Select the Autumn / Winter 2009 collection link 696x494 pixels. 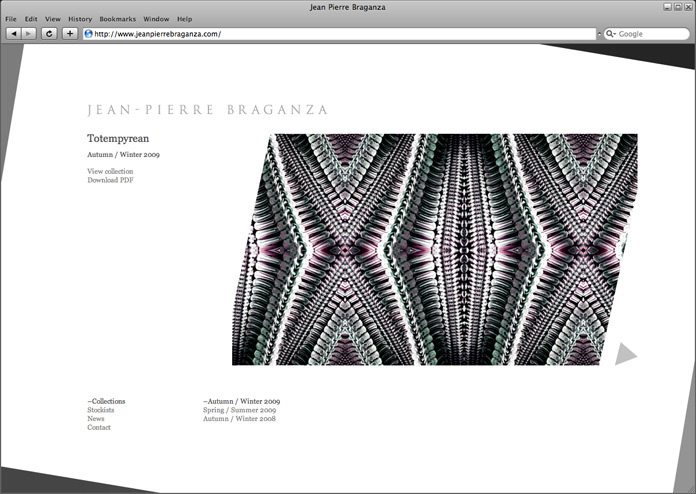point(241,401)
